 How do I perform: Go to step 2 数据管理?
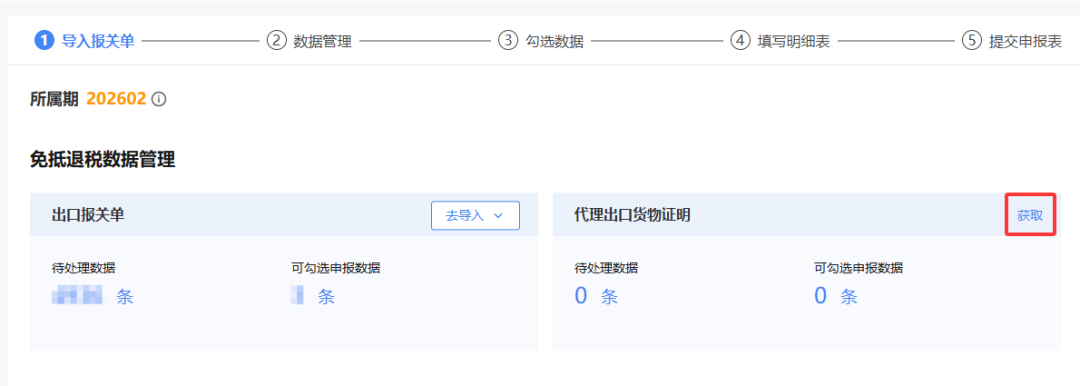(309, 41)
